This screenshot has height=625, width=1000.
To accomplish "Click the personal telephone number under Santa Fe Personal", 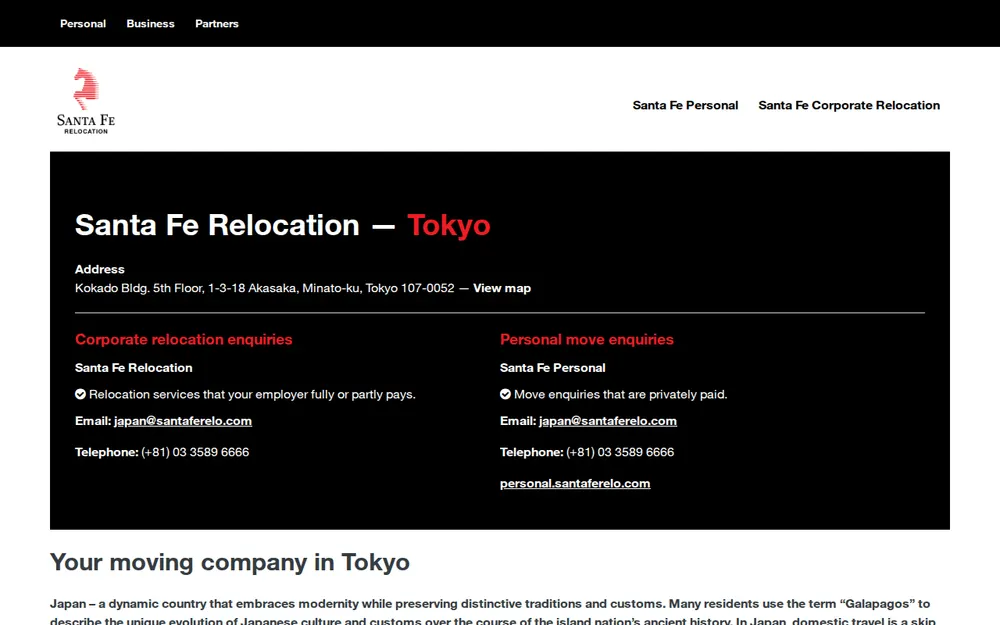I will click(x=620, y=452).
